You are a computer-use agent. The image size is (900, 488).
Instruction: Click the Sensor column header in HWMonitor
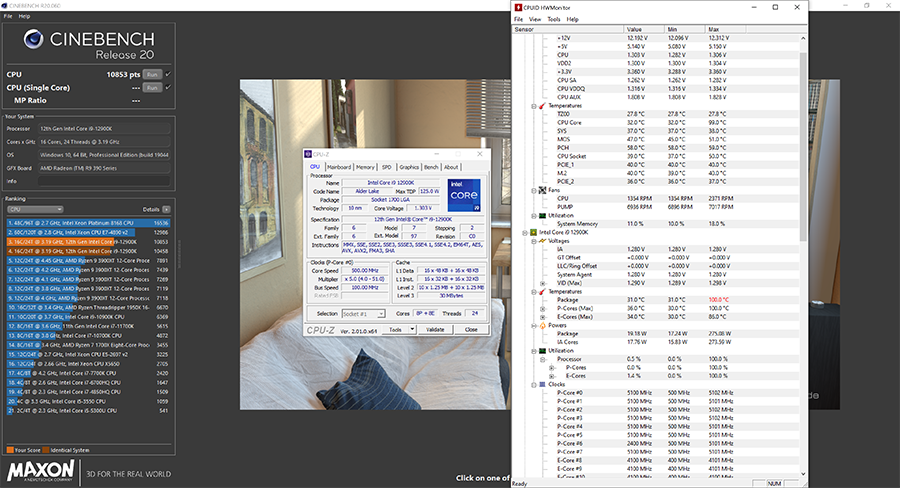[x=568, y=29]
